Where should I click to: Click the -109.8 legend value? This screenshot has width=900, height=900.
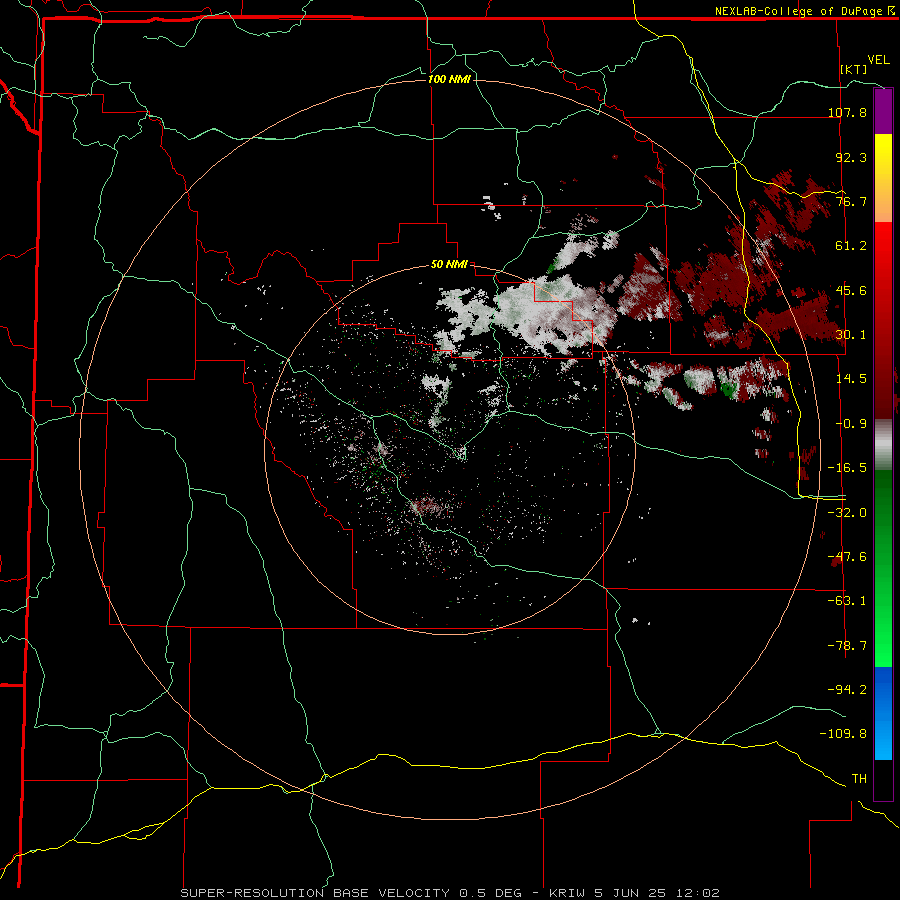pos(843,734)
